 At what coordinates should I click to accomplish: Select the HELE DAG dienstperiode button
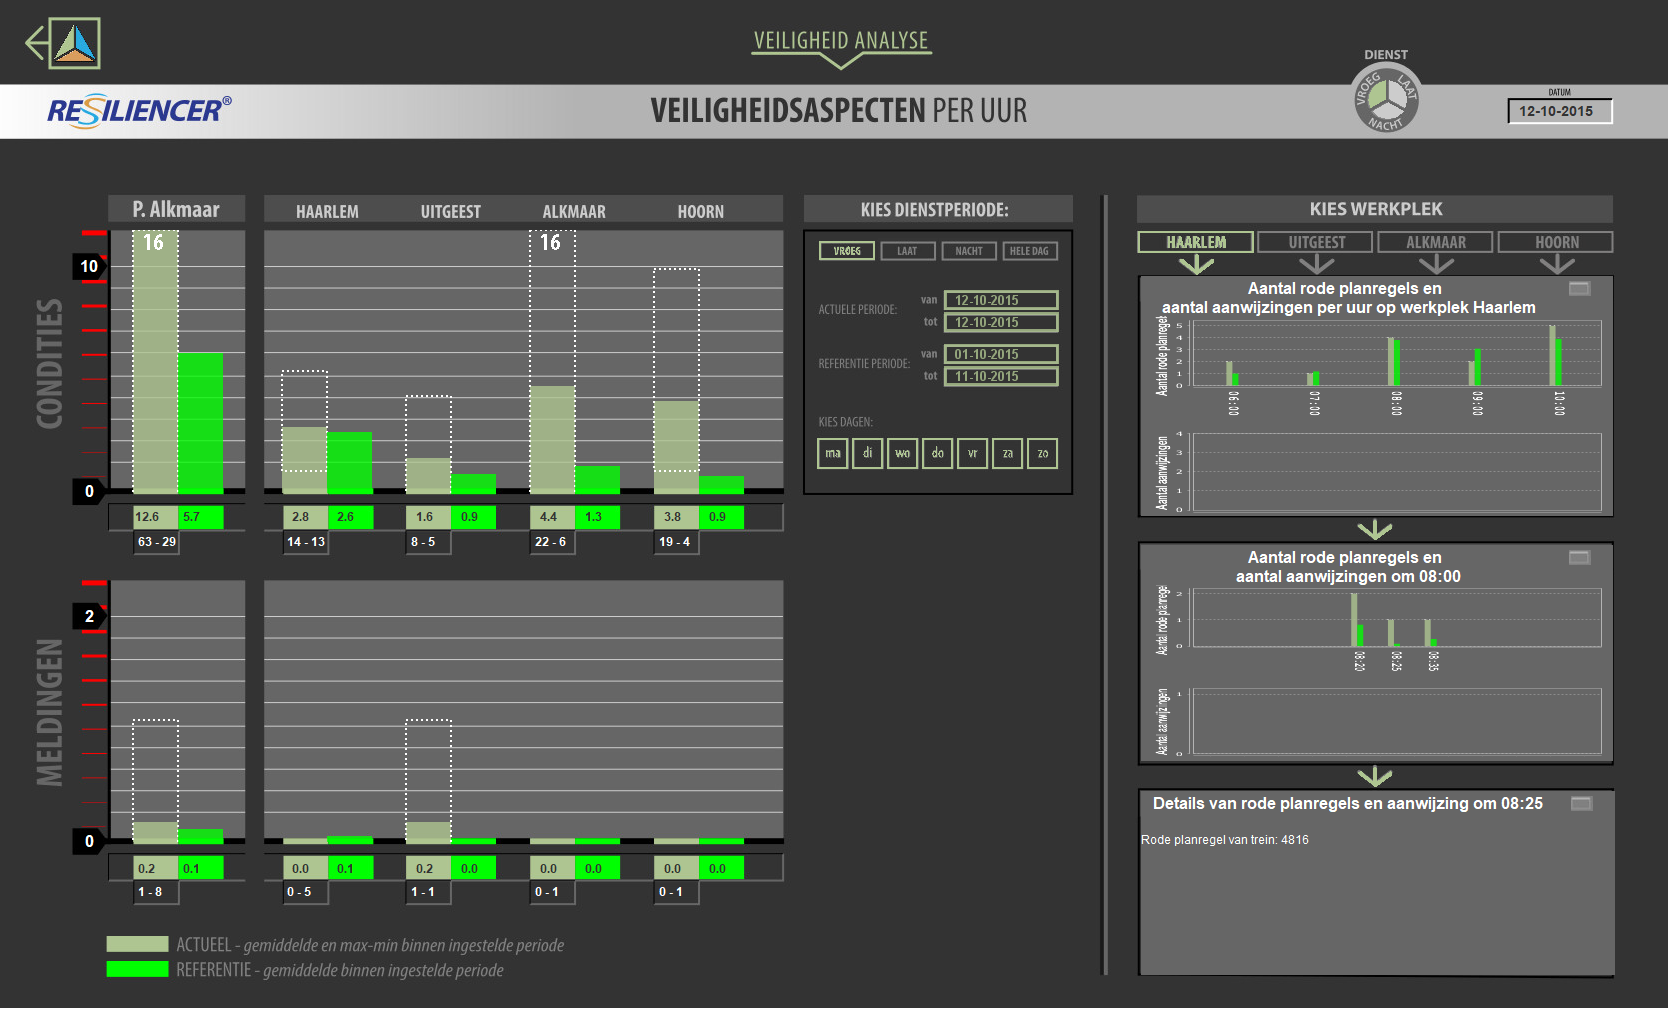tap(1029, 251)
